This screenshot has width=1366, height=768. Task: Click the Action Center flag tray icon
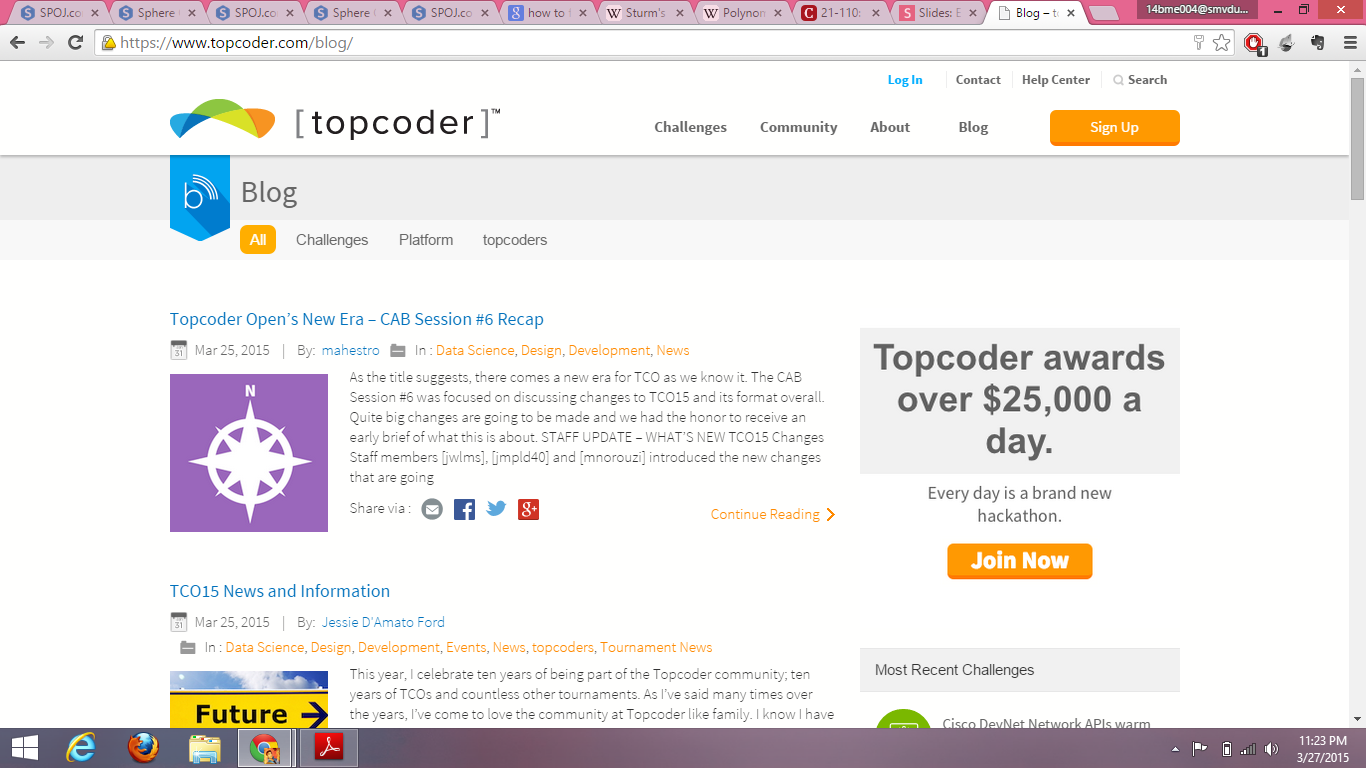(x=1200, y=749)
